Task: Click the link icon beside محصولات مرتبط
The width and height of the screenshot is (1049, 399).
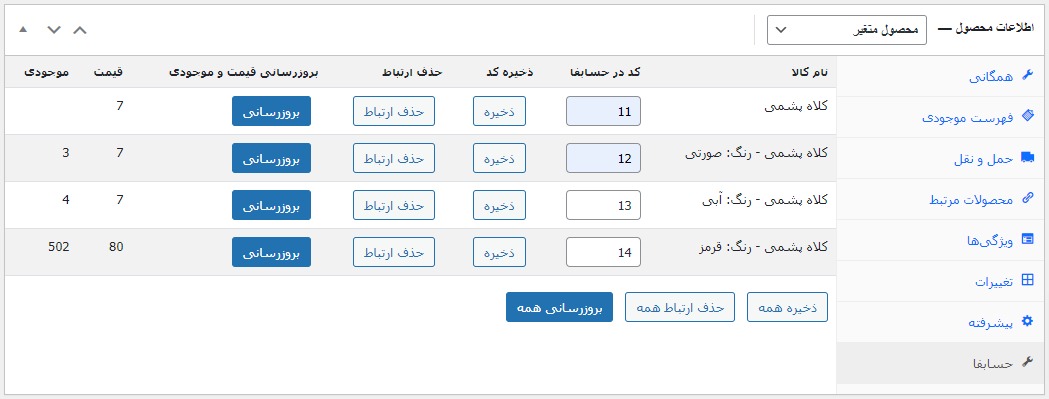Action: tap(1027, 200)
